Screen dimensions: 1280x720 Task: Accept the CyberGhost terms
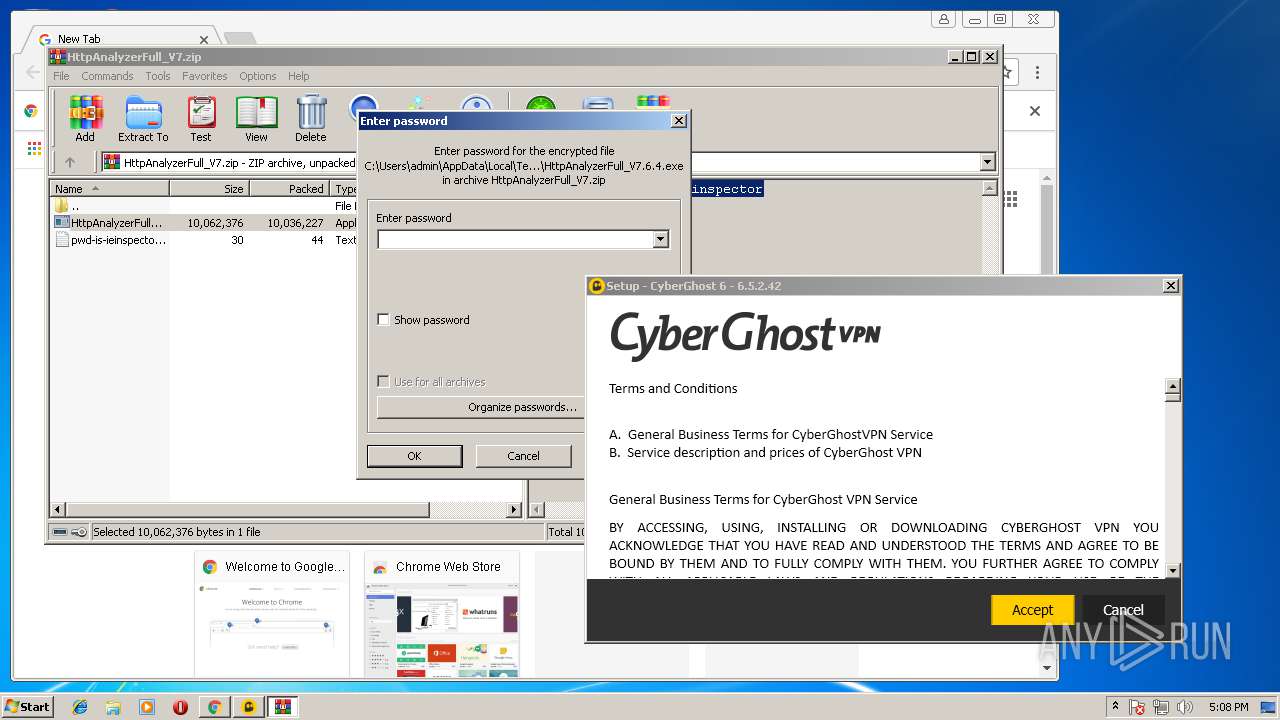tap(1032, 610)
